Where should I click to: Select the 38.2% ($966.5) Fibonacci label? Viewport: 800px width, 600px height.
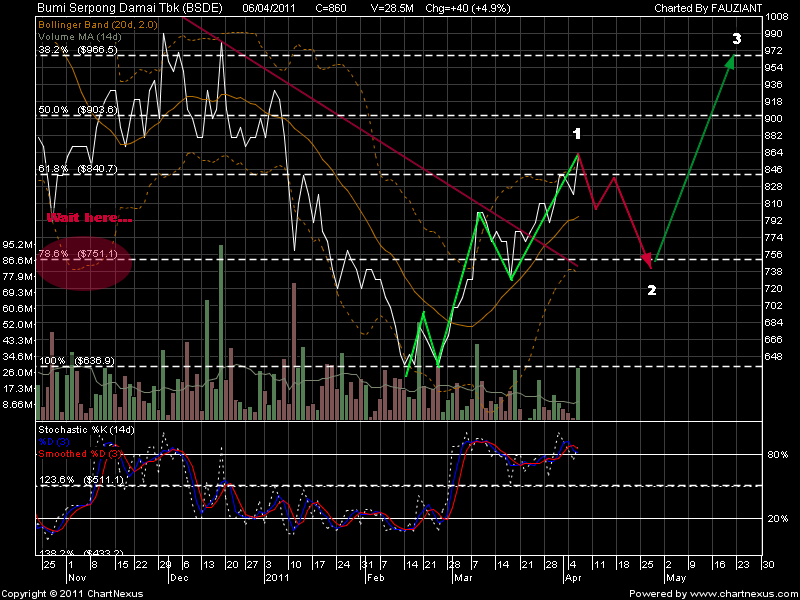(x=78, y=50)
